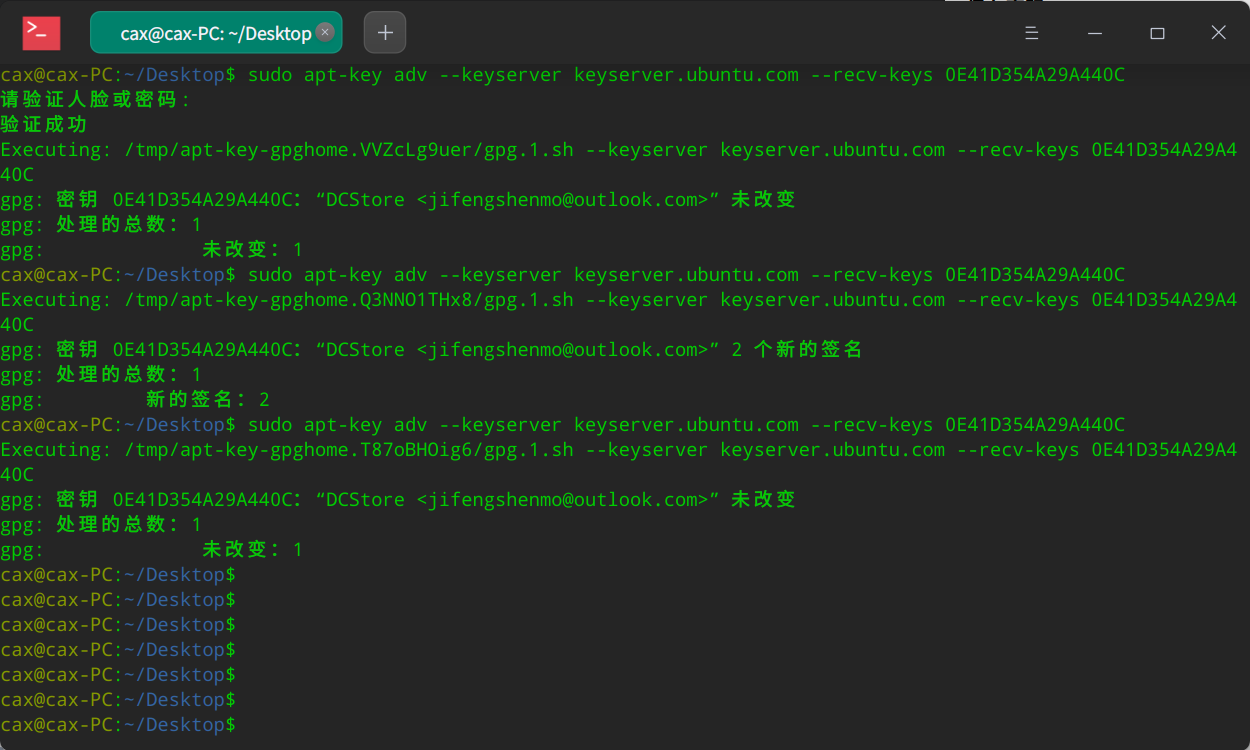Select the keyserver.ubuntu.com URL in the first command
Image resolution: width=1250 pixels, height=750 pixels.
coord(686,74)
